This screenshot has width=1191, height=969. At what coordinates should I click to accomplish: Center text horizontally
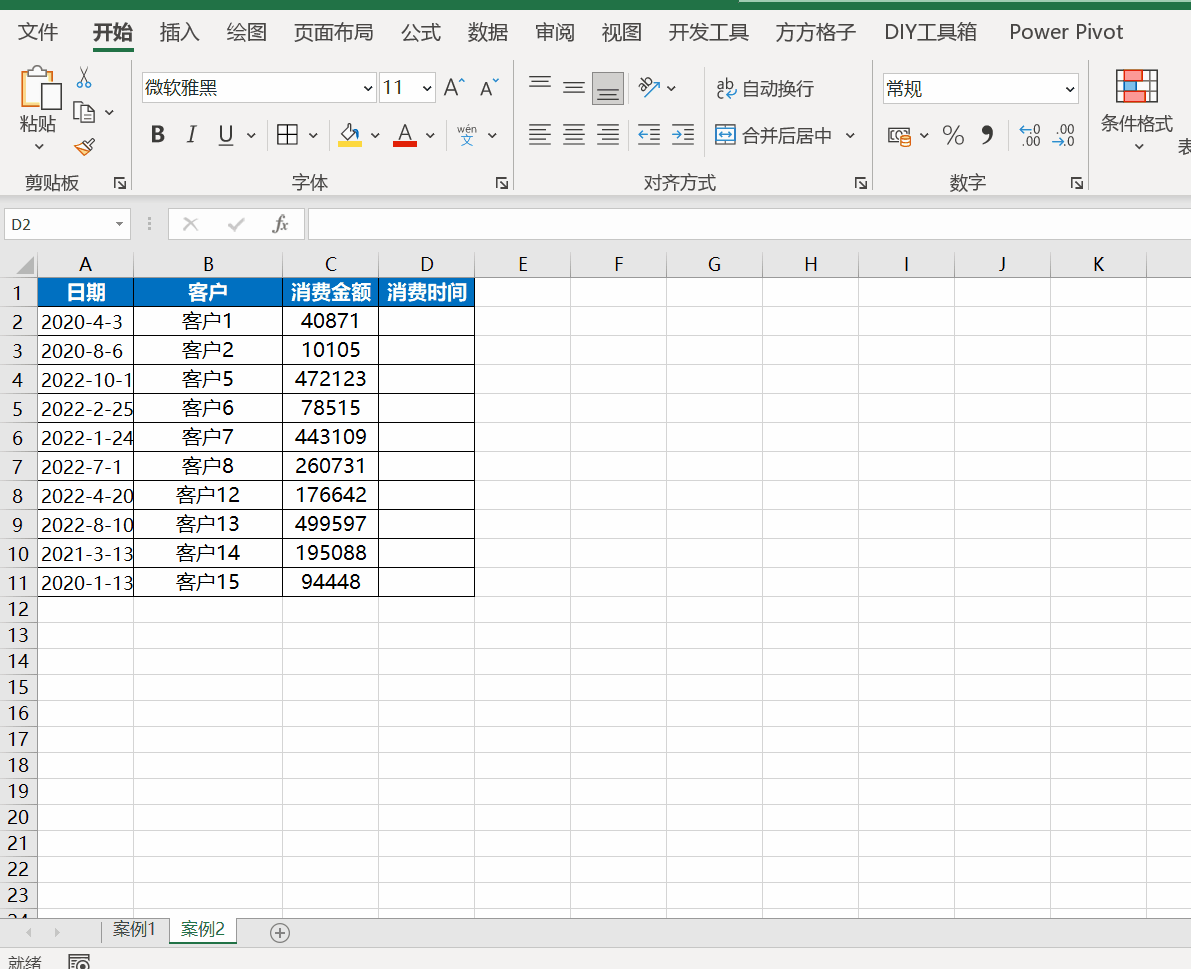tap(574, 135)
